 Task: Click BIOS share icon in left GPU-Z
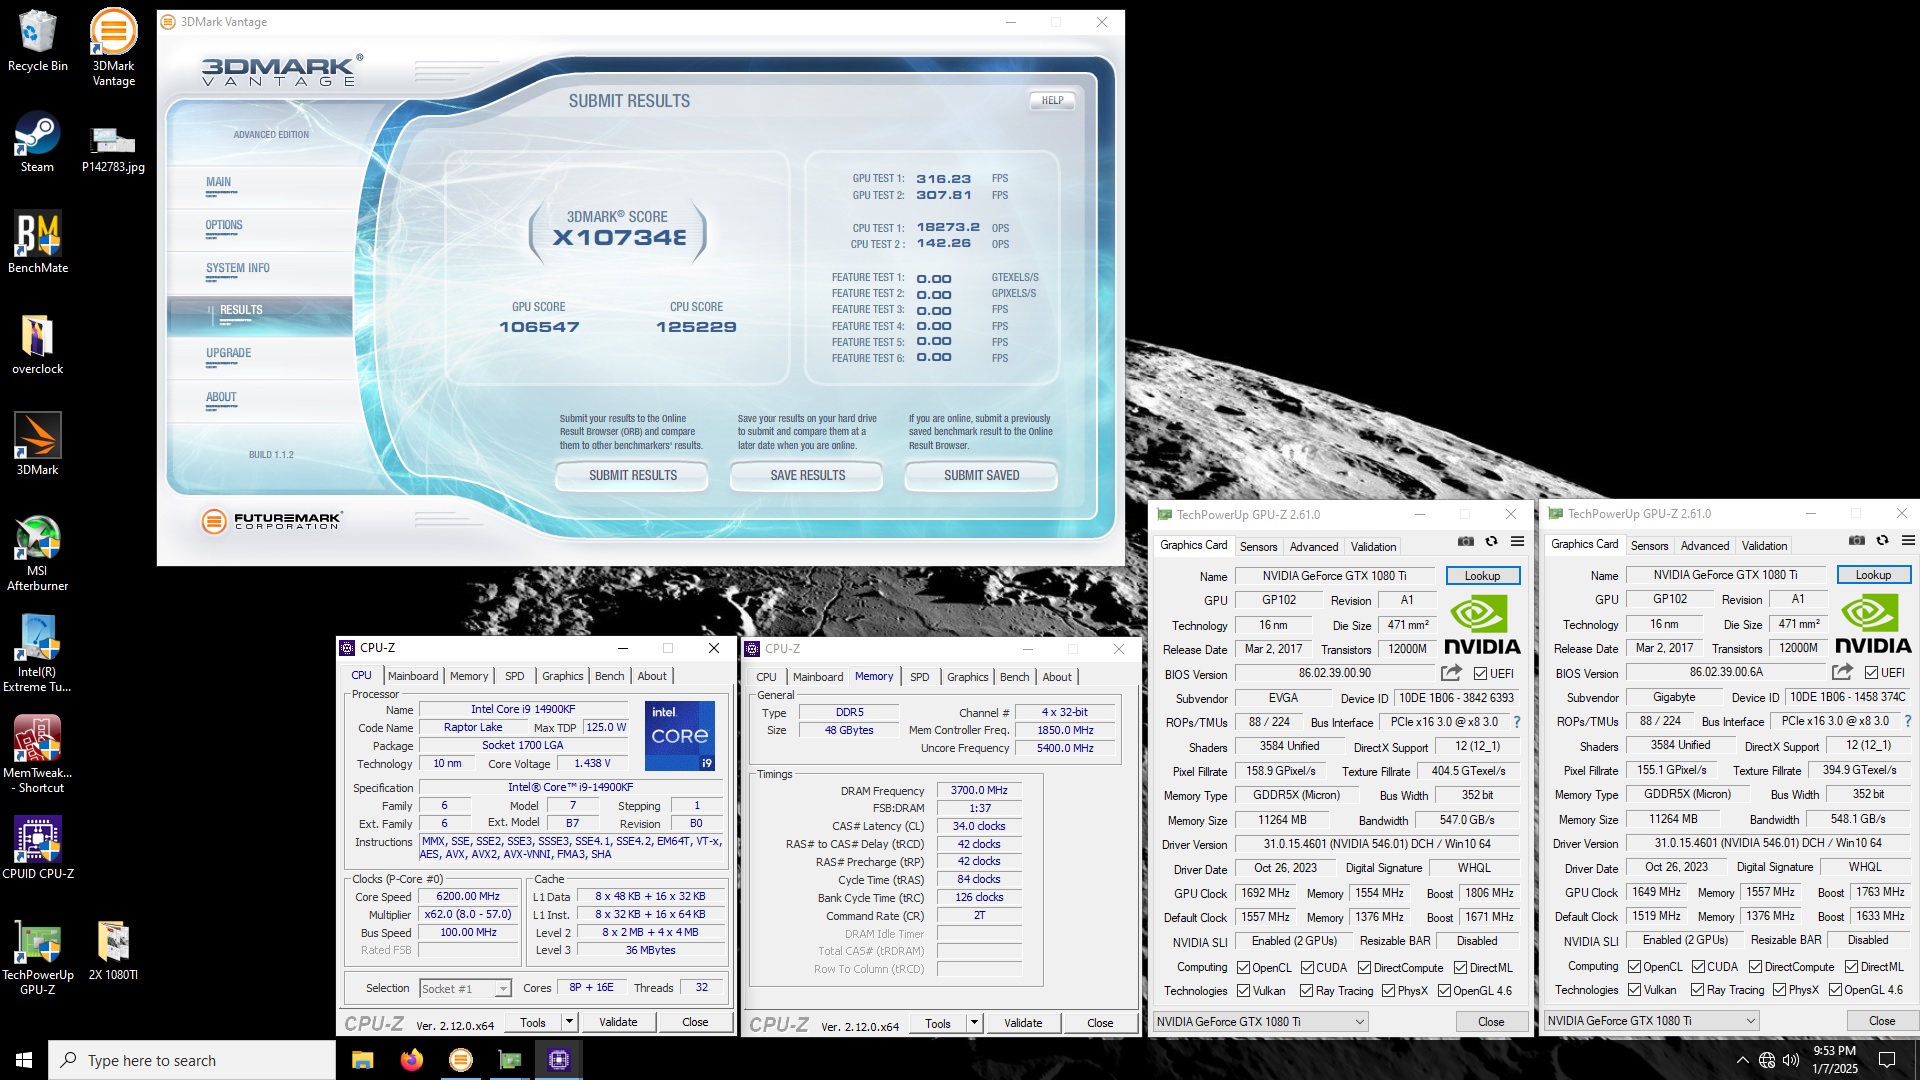coord(1451,672)
